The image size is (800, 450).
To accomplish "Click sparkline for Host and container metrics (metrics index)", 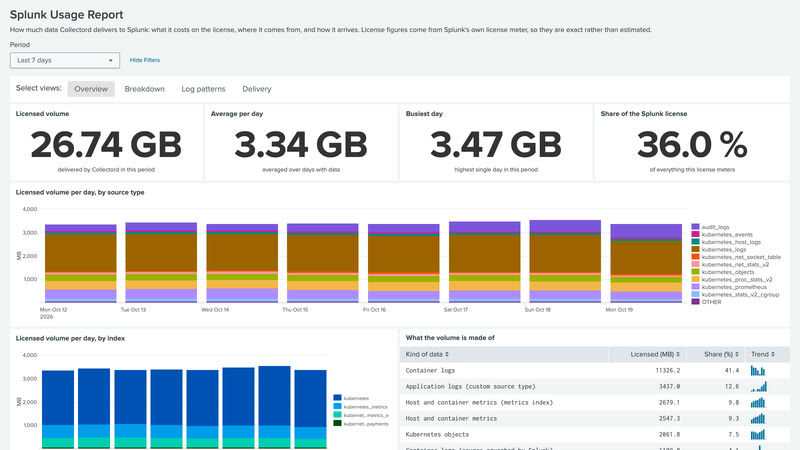I will [758, 402].
